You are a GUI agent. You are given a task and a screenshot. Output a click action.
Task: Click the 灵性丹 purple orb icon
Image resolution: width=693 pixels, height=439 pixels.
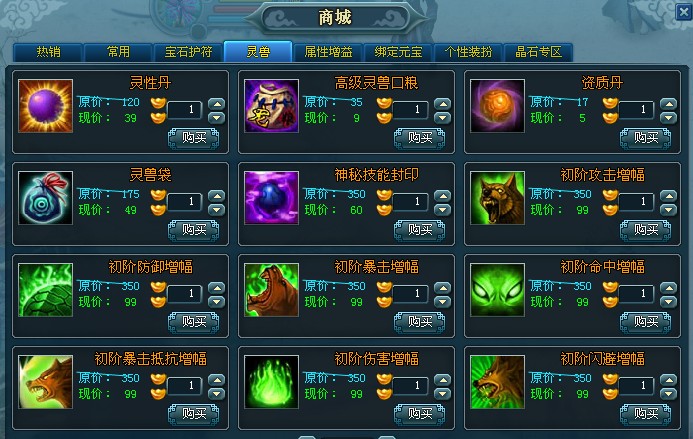46,106
